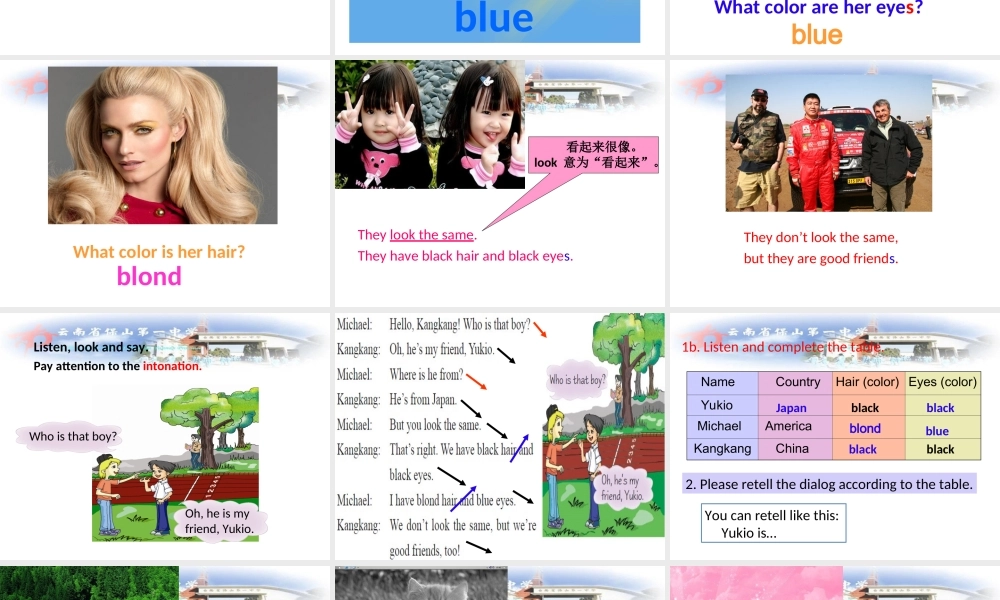The image size is (1000, 600).
Task: Click the blond answer text
Action: point(148,277)
